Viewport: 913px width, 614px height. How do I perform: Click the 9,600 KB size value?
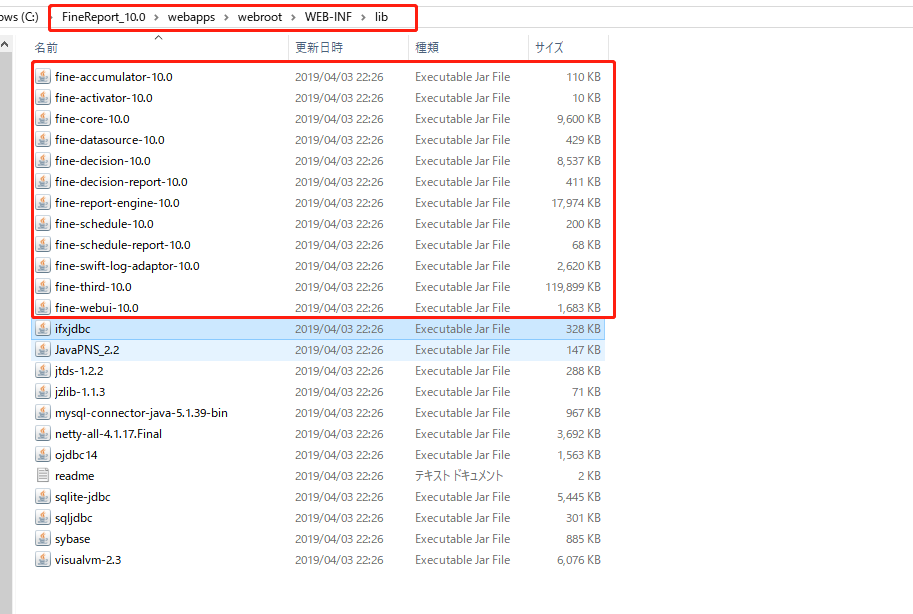click(x=579, y=119)
